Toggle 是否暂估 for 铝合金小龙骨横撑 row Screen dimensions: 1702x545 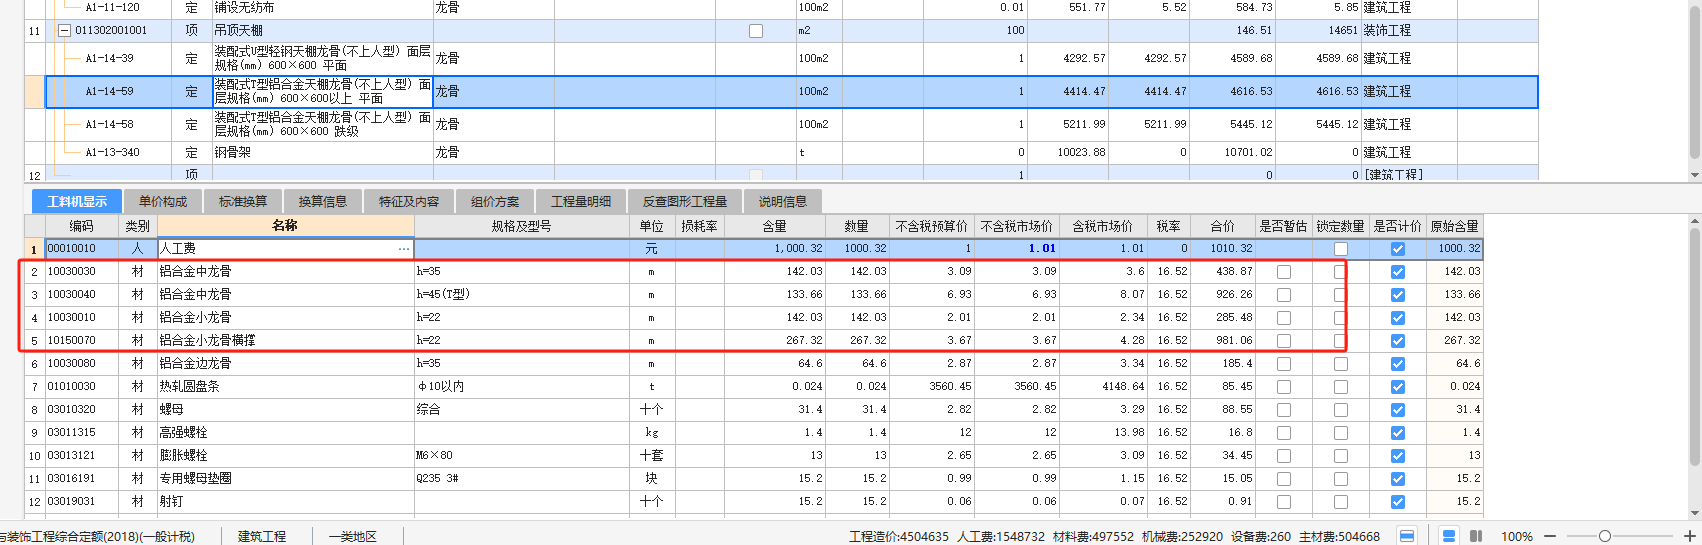coord(1284,341)
